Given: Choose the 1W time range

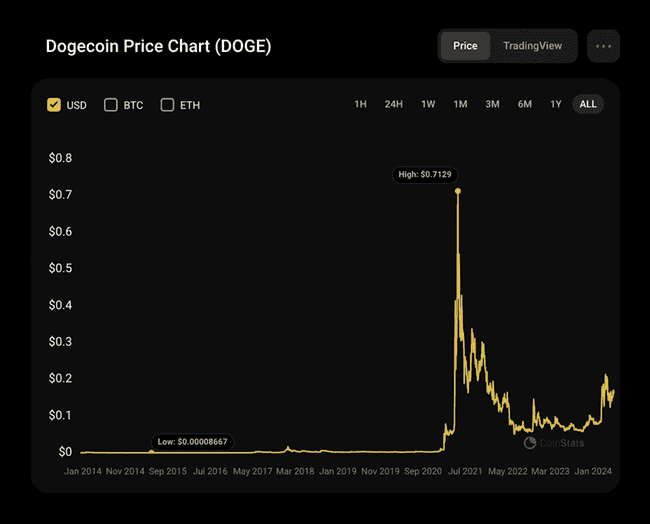Looking at the screenshot, I should pyautogui.click(x=428, y=104).
